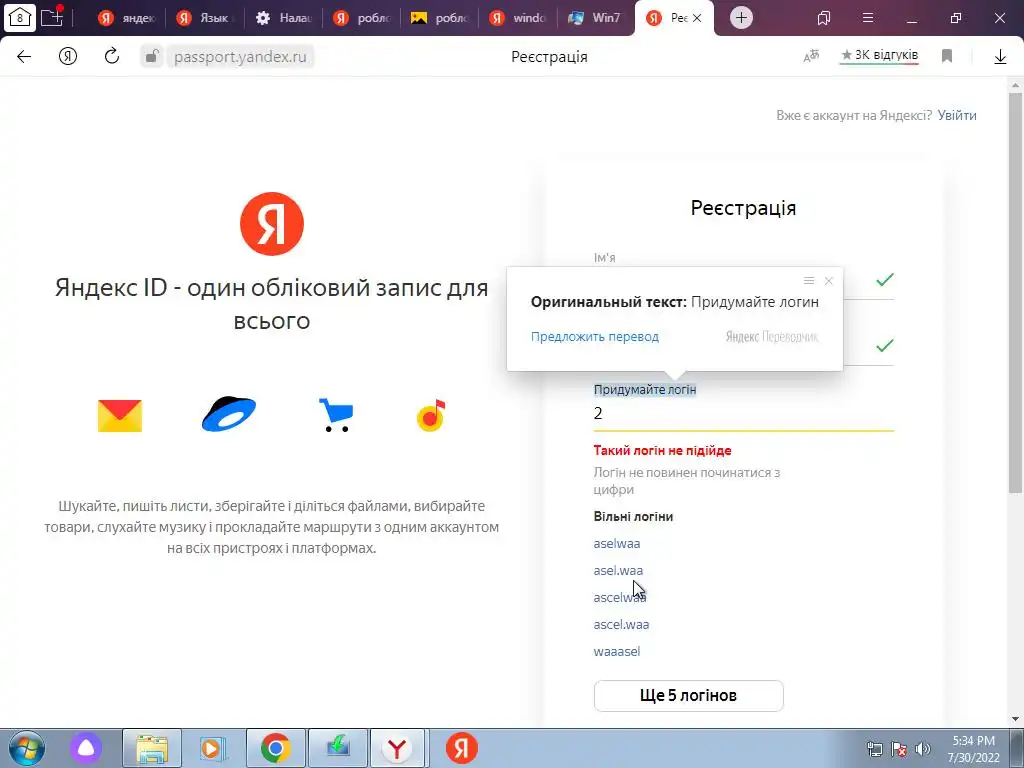The image size is (1024, 768).
Task: Bookmark this page with the bookmark icon
Action: point(947,56)
